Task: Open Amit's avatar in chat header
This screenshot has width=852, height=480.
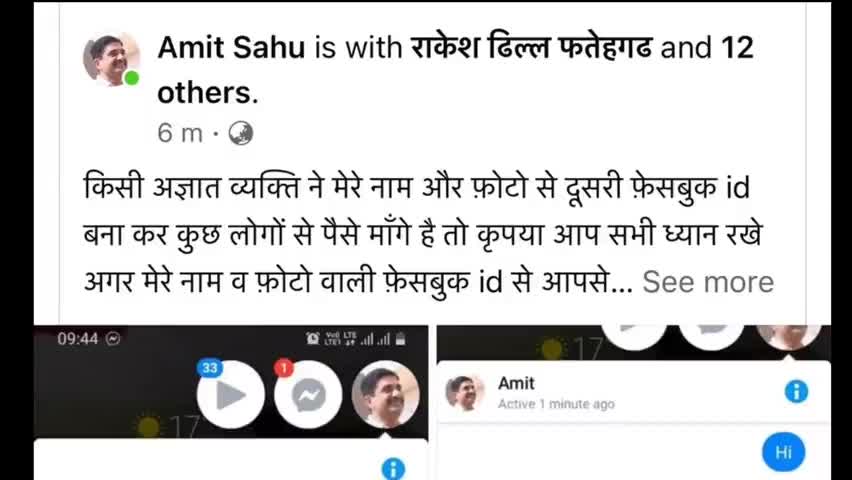Action: 465,392
